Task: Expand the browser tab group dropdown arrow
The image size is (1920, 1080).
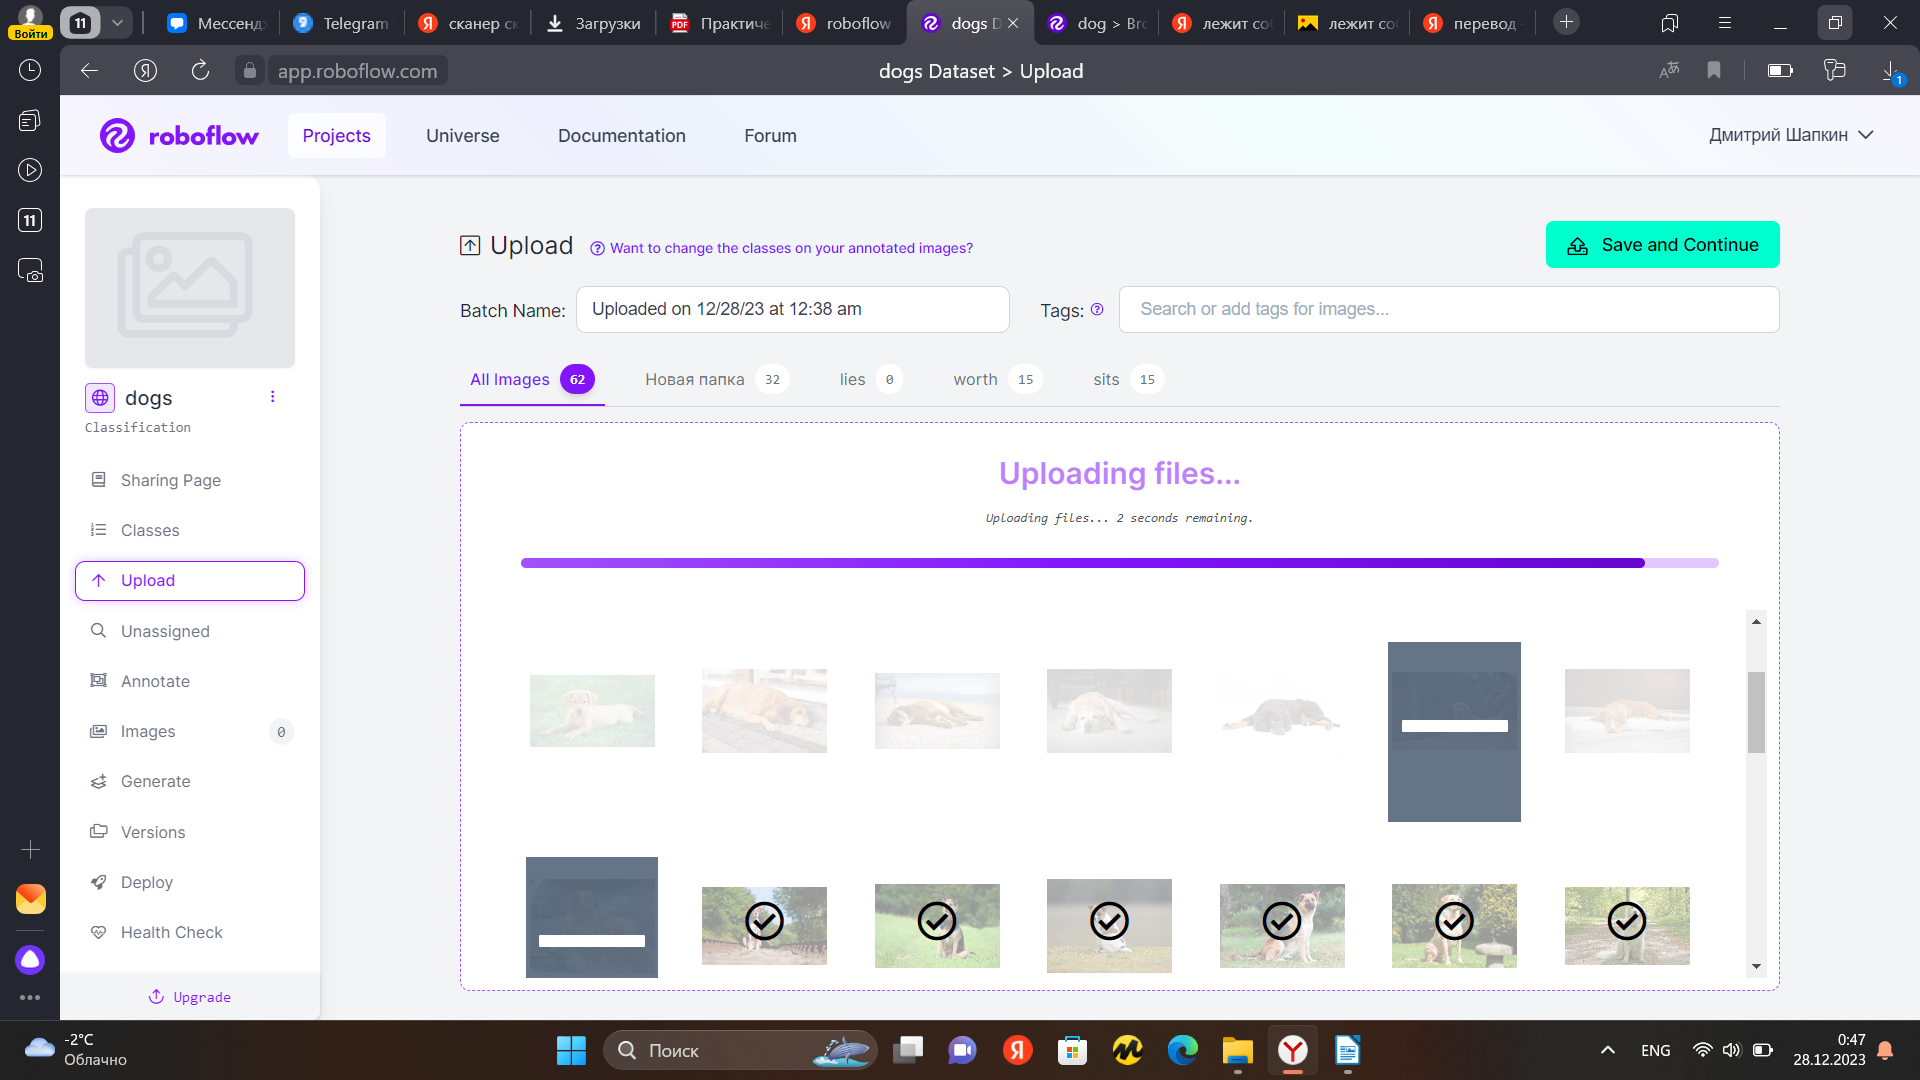Action: [x=117, y=22]
